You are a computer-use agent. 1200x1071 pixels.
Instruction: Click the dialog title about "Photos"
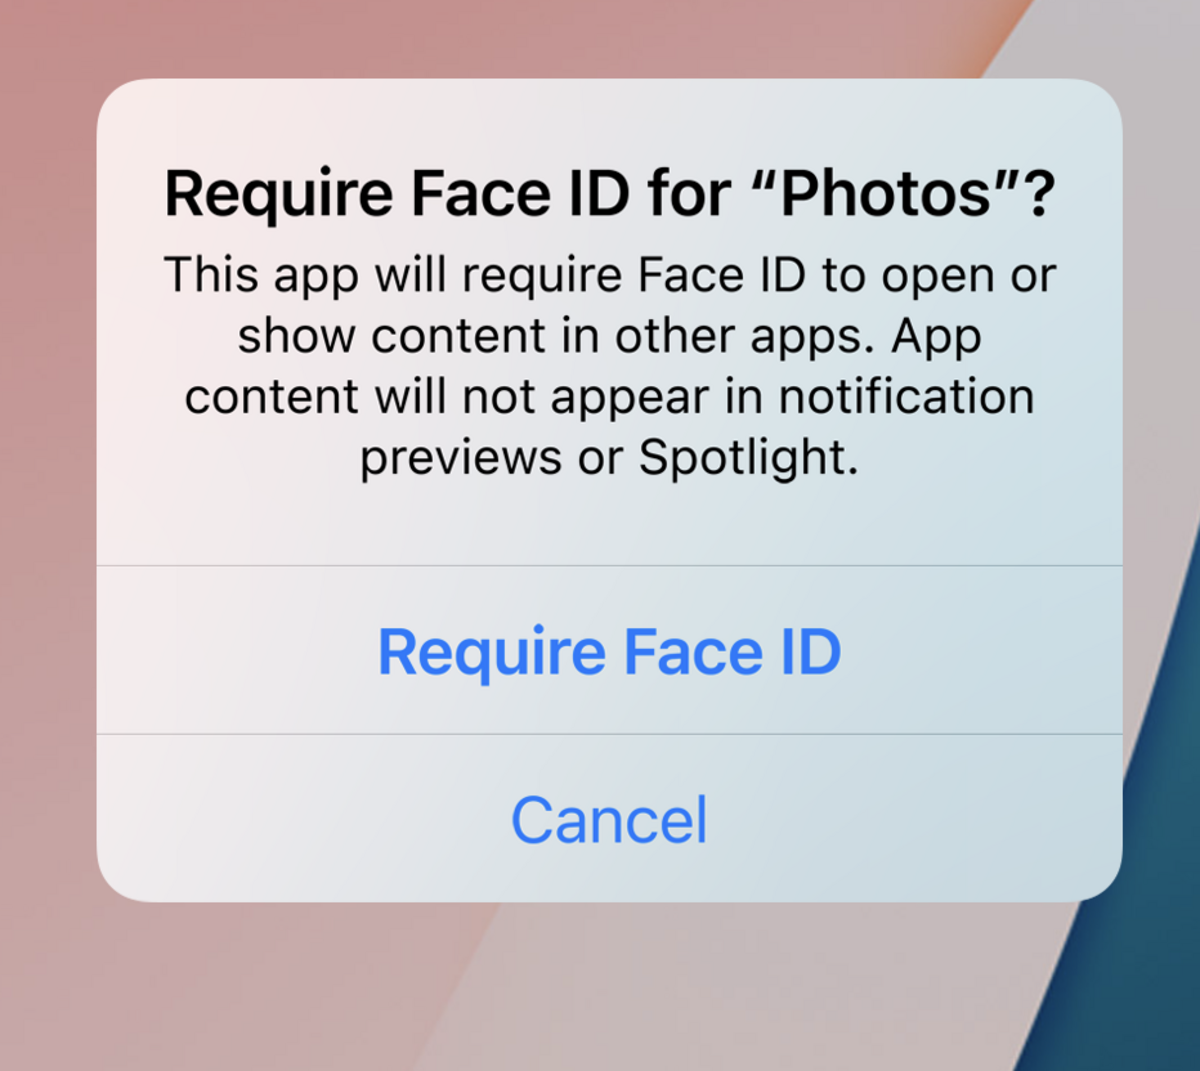coord(609,194)
